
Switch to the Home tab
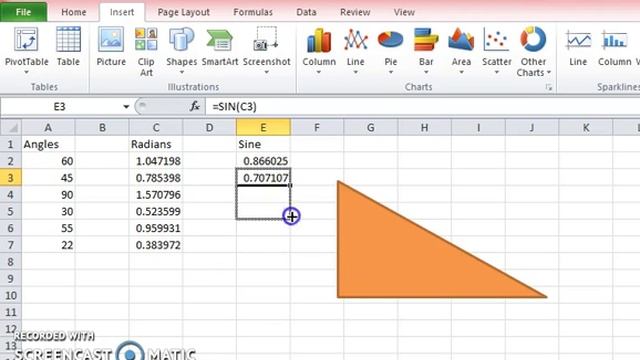pos(73,12)
